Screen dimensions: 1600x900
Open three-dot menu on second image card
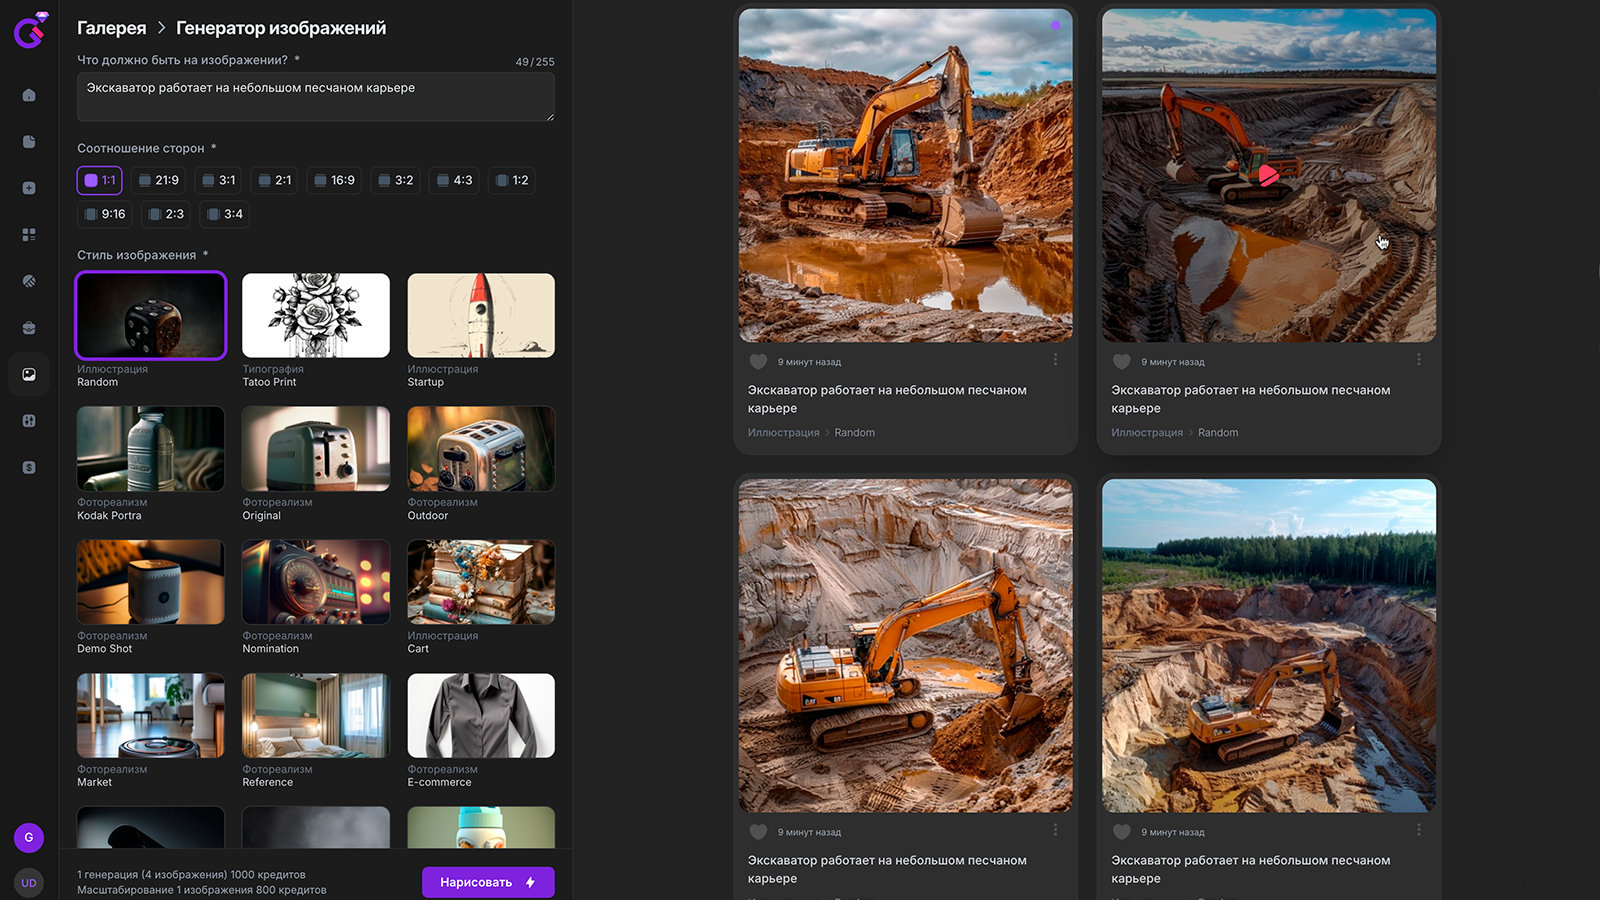1418,360
